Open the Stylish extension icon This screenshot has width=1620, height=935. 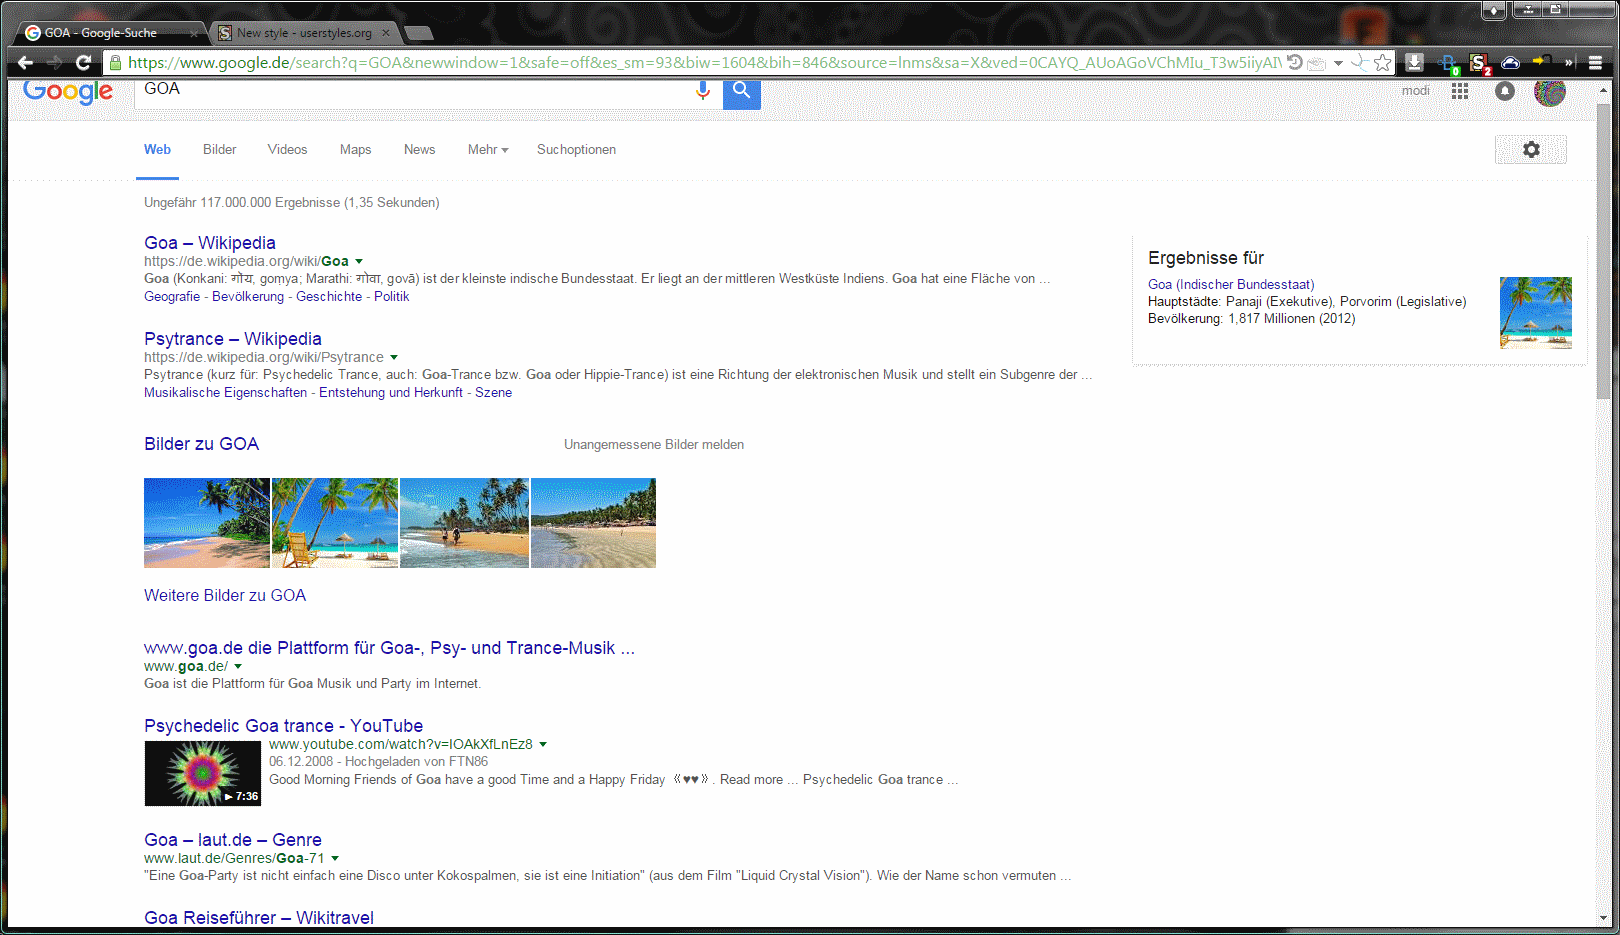1479,63
